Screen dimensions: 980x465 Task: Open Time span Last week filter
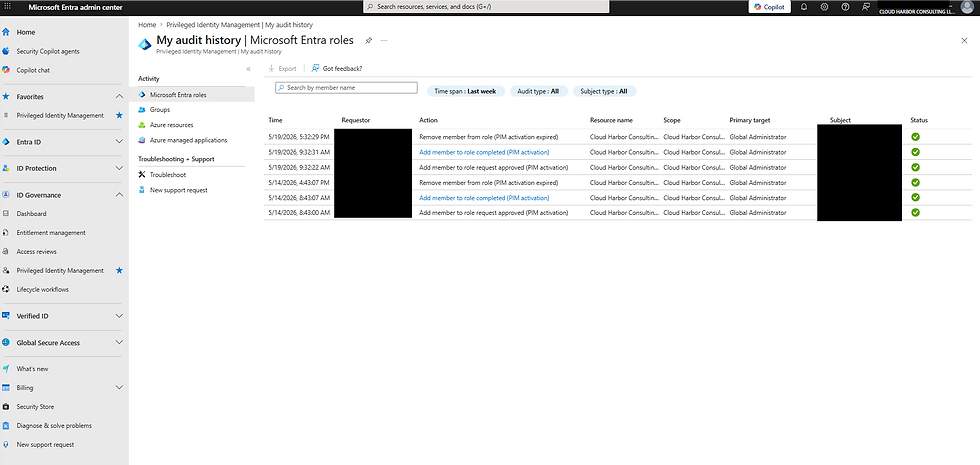[x=465, y=91]
